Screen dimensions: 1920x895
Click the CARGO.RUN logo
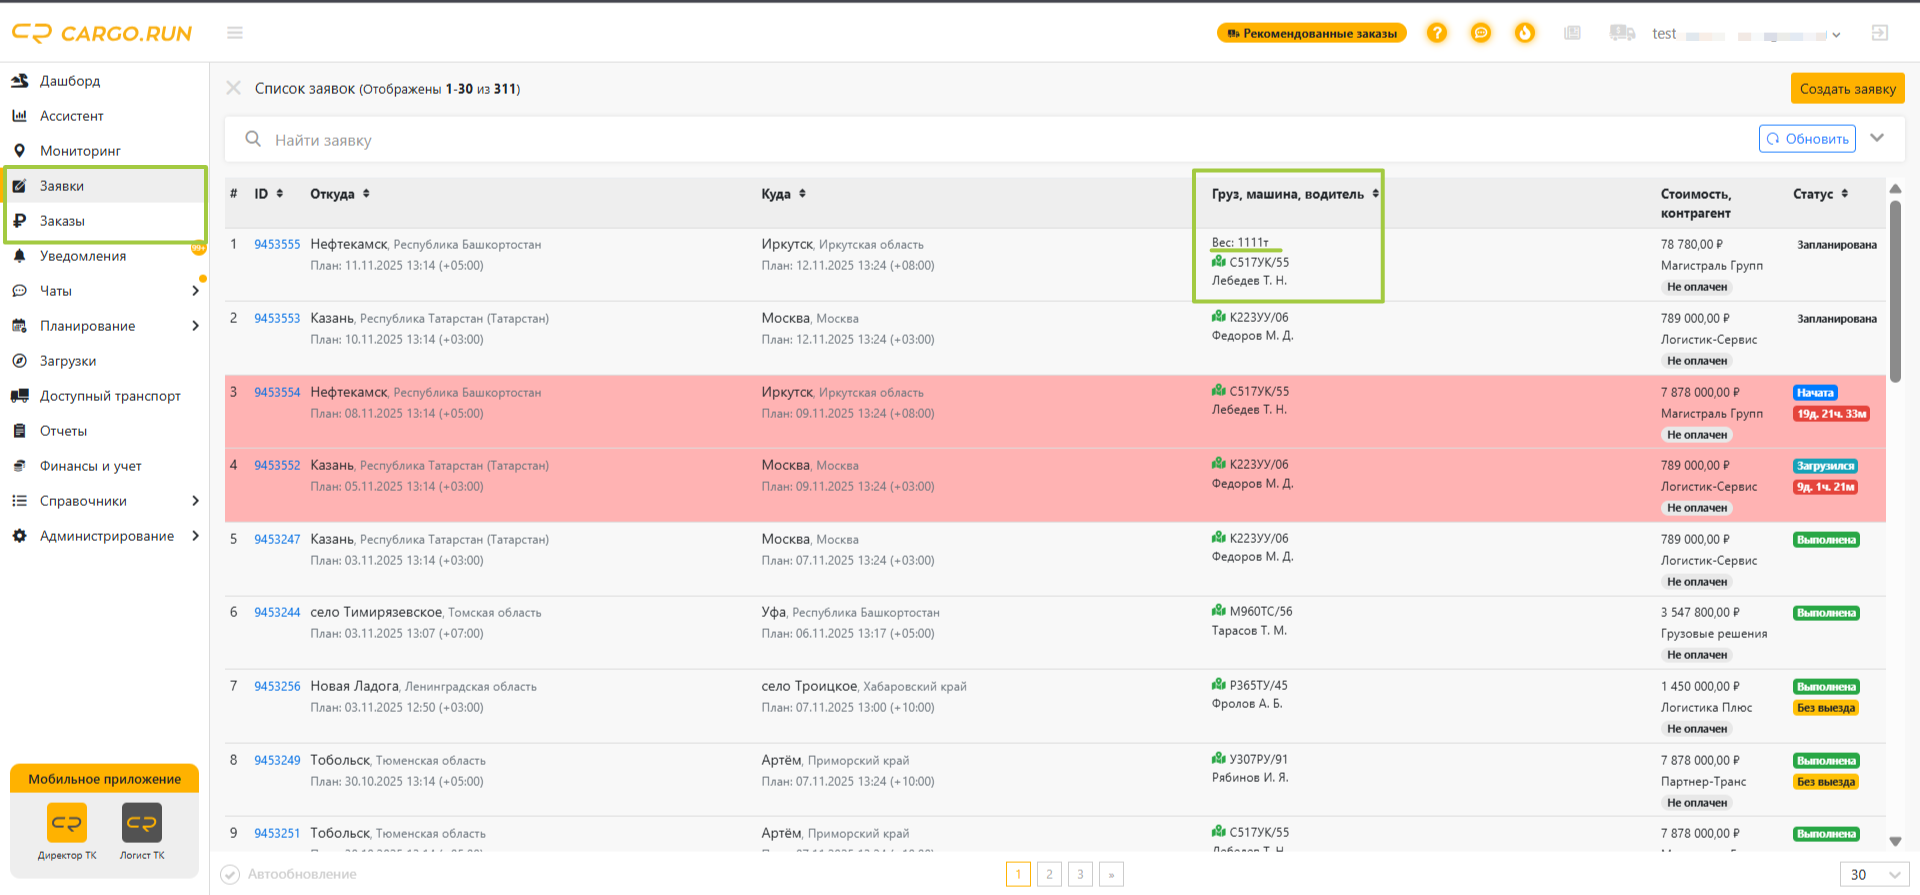pyautogui.click(x=102, y=33)
